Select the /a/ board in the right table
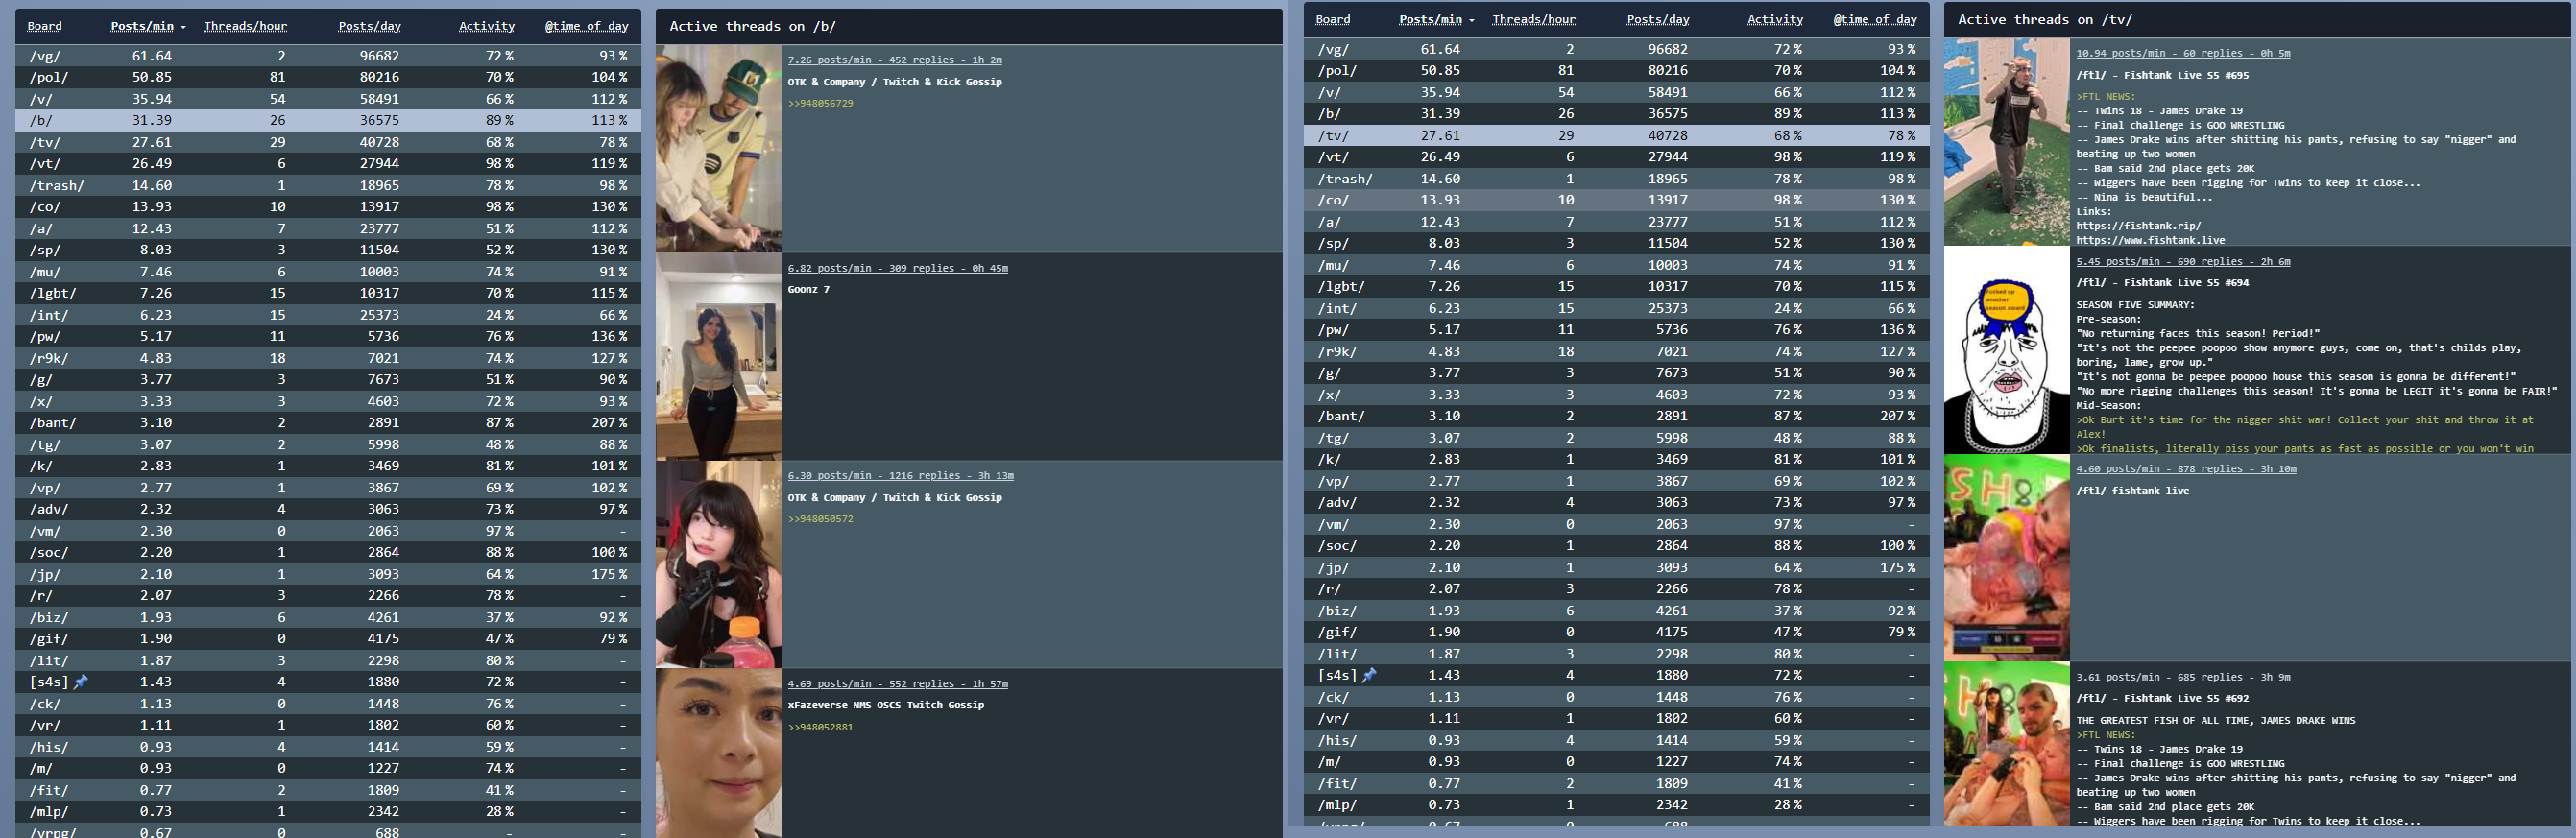 (1616, 222)
